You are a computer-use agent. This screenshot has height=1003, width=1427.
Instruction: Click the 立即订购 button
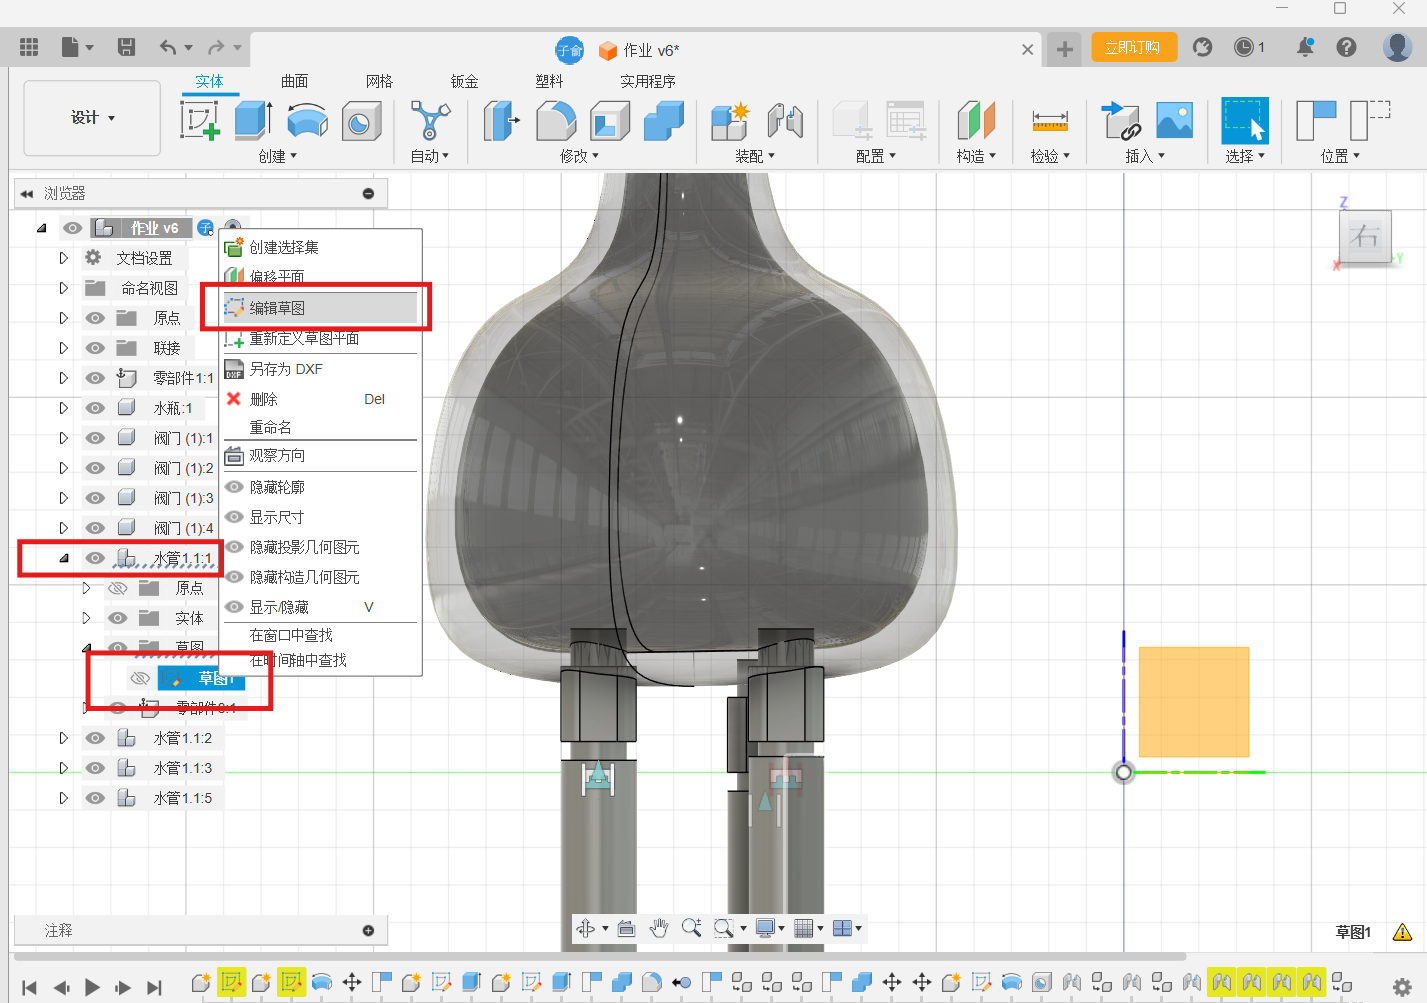[x=1133, y=47]
